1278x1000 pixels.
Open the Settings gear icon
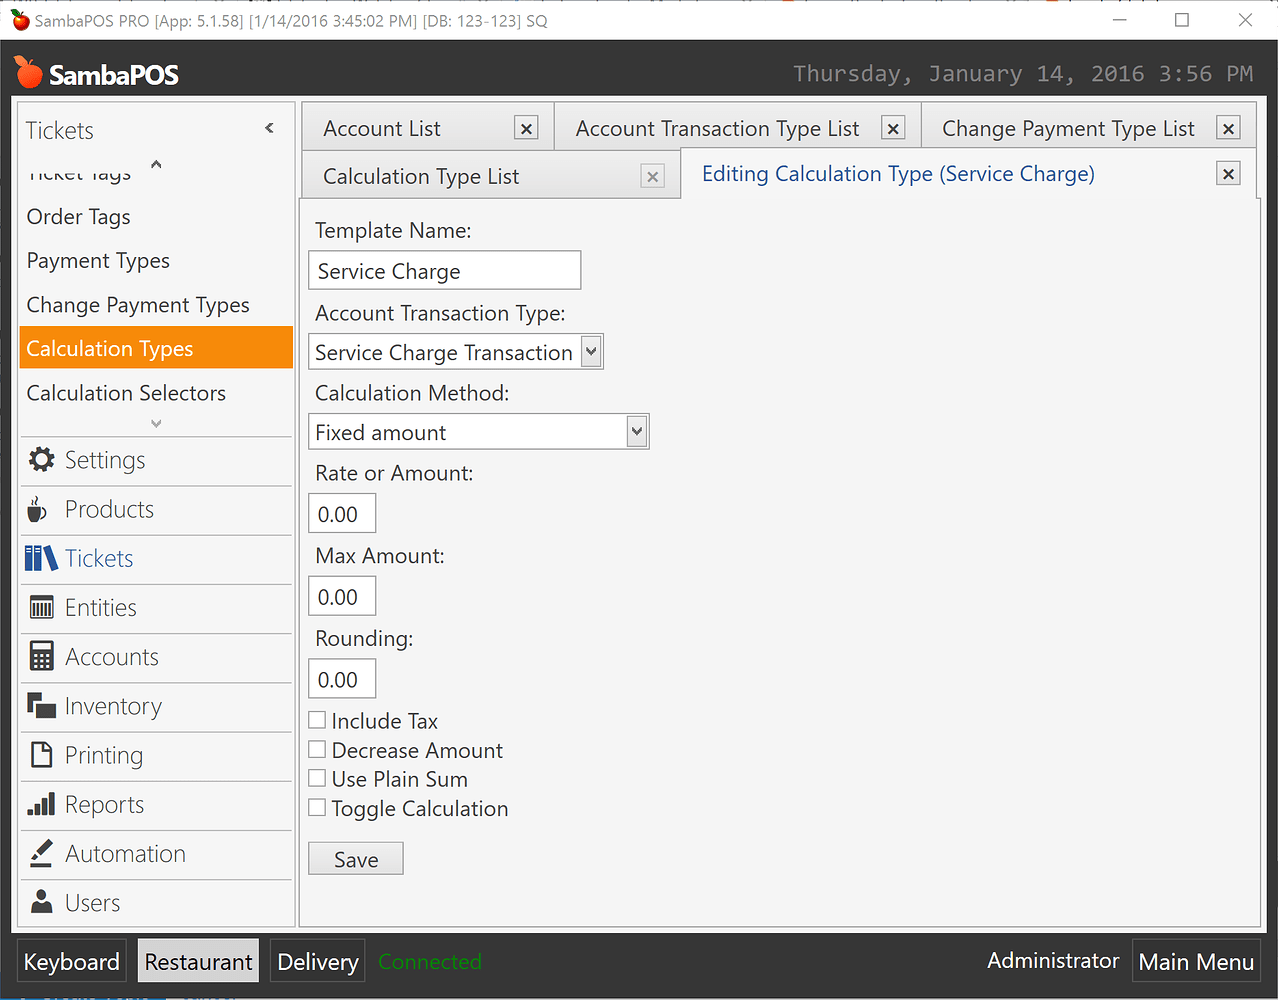pos(40,458)
